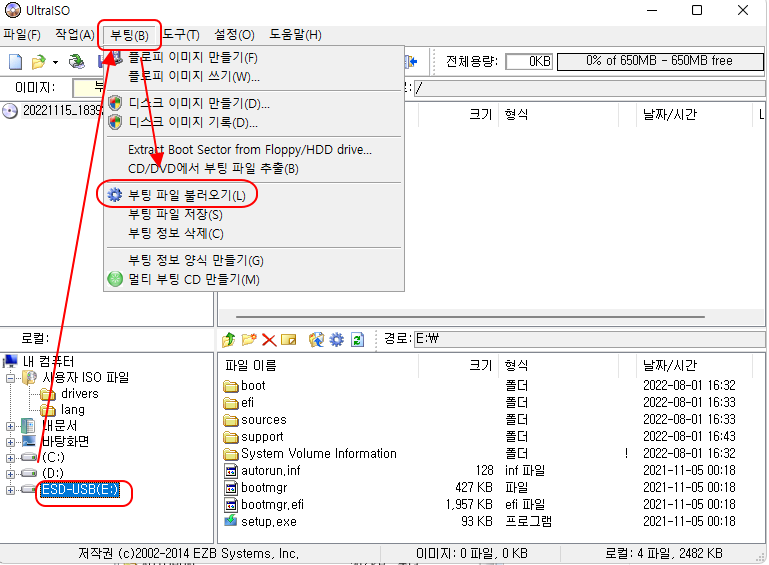The height and width of the screenshot is (565, 769).
Task: Expand the 내문서 tree node
Action: [x=10, y=426]
